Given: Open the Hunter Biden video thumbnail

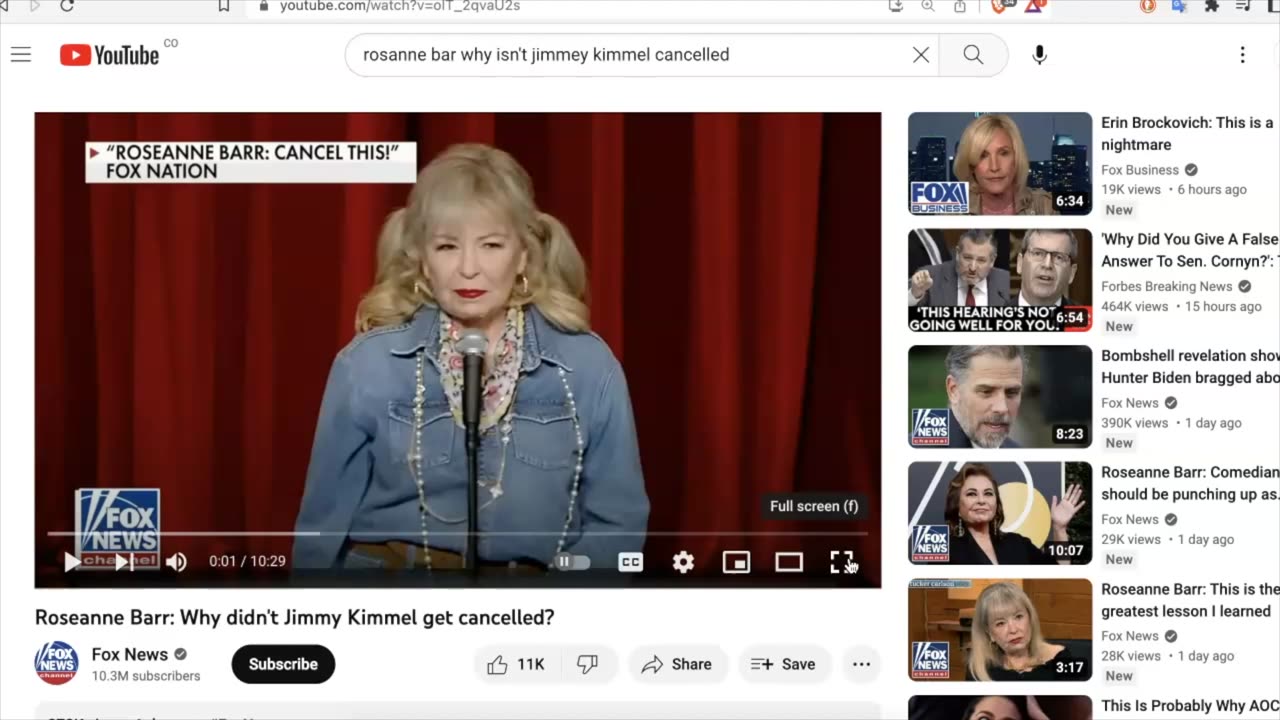Looking at the screenshot, I should point(1000,397).
